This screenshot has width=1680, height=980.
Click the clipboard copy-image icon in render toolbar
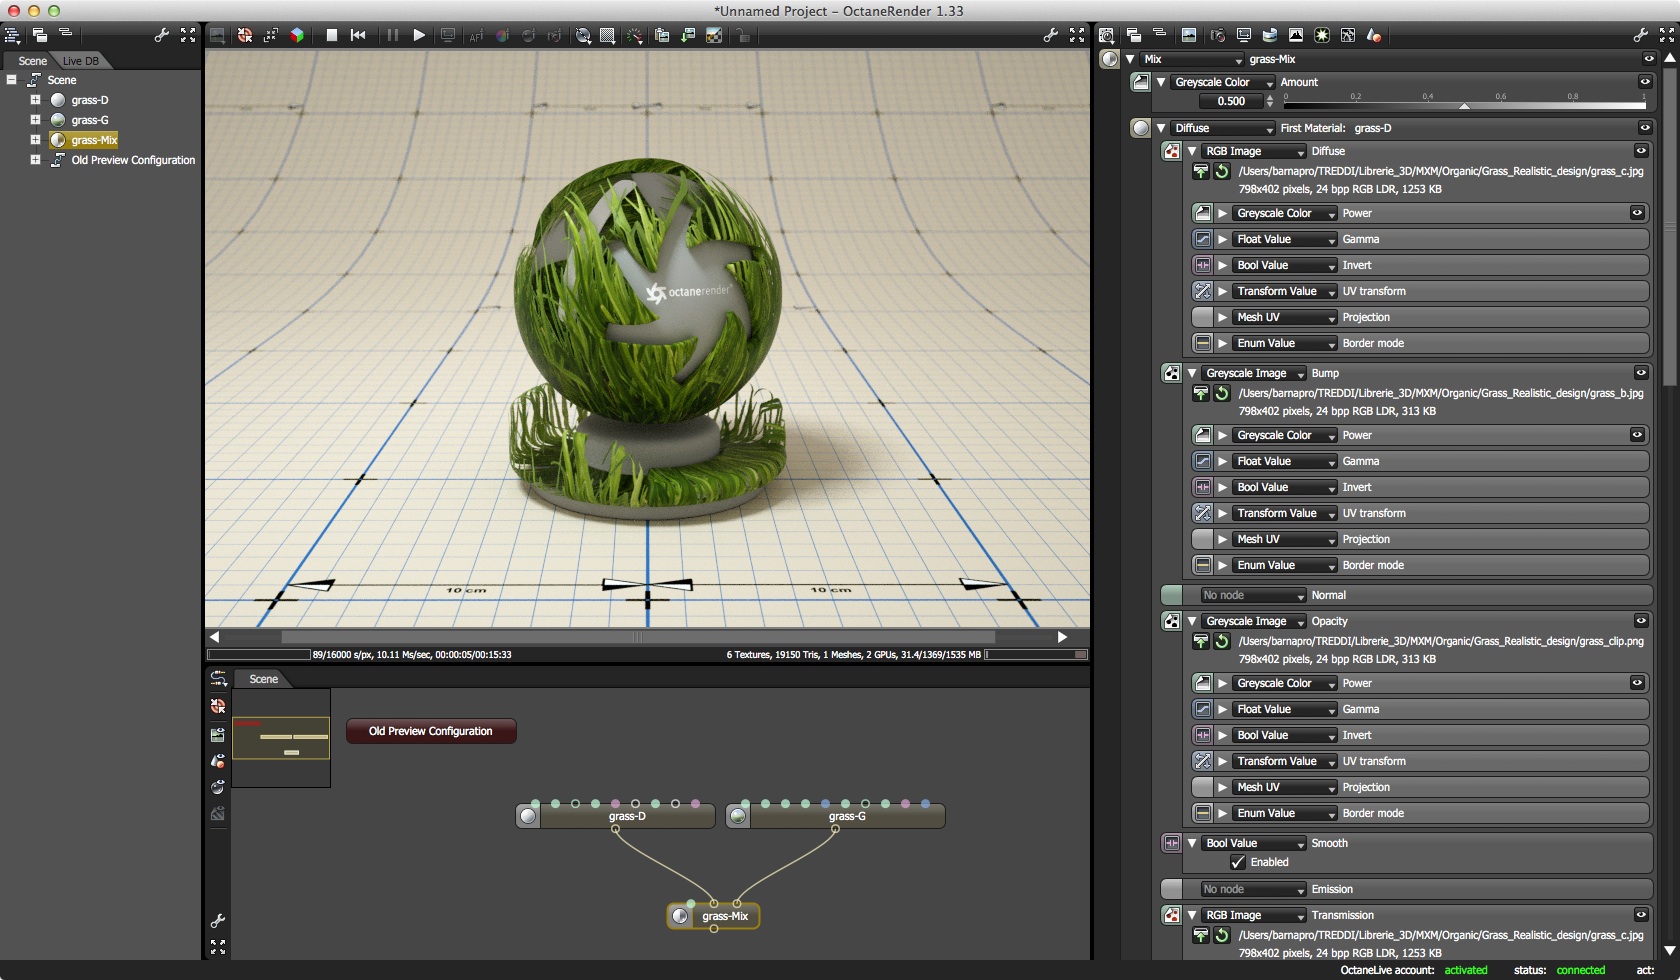click(x=662, y=35)
